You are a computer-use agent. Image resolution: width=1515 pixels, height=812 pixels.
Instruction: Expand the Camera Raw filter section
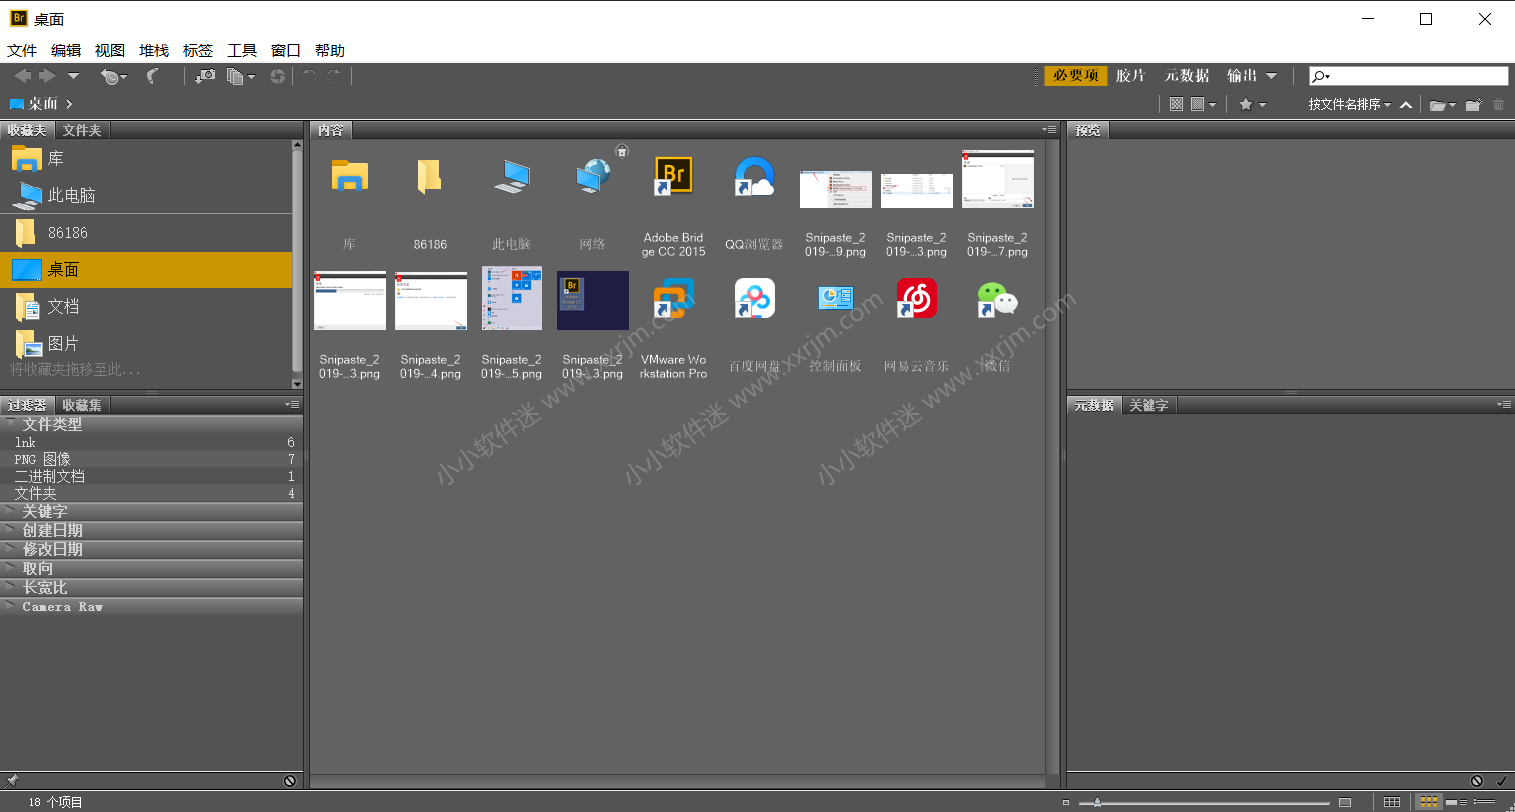pos(152,606)
